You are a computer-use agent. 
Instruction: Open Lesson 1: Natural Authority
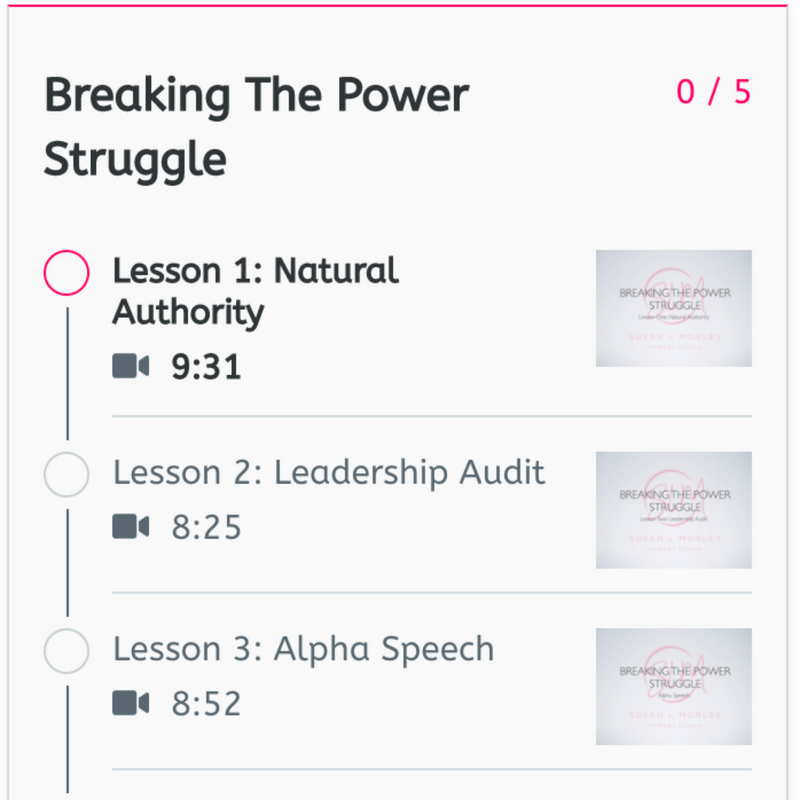(x=255, y=291)
